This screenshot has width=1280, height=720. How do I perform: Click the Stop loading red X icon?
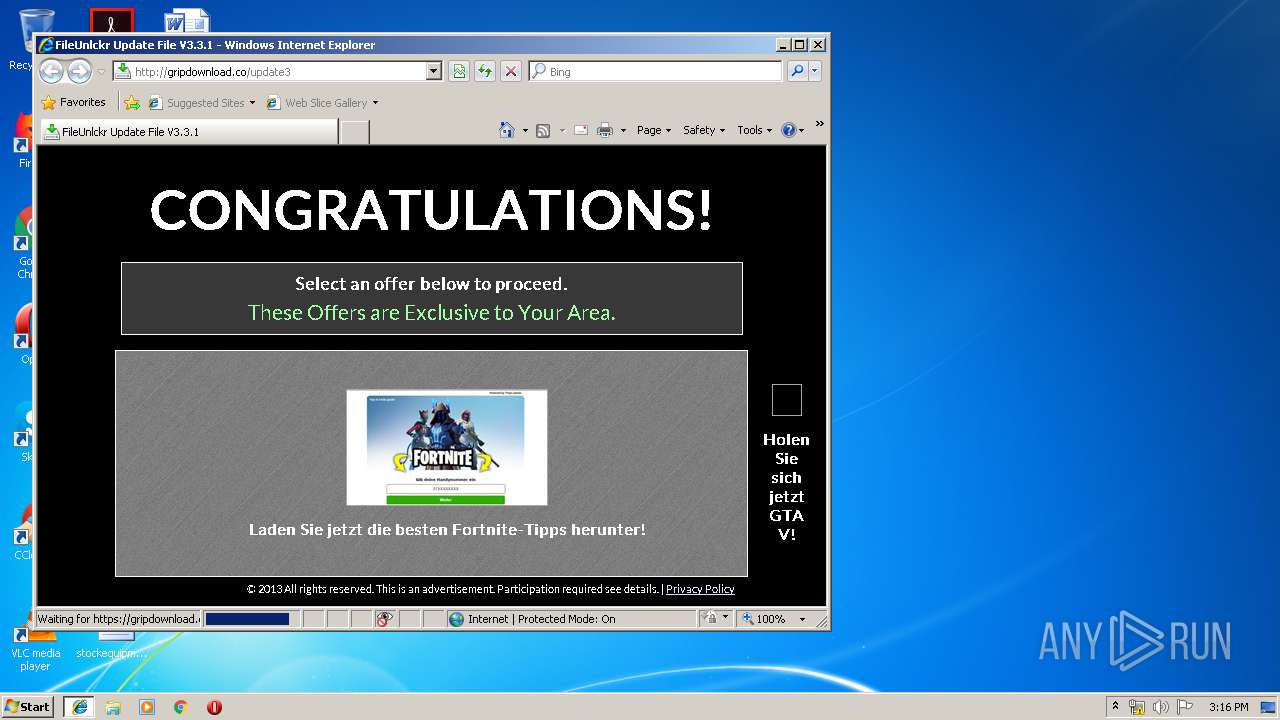point(511,72)
